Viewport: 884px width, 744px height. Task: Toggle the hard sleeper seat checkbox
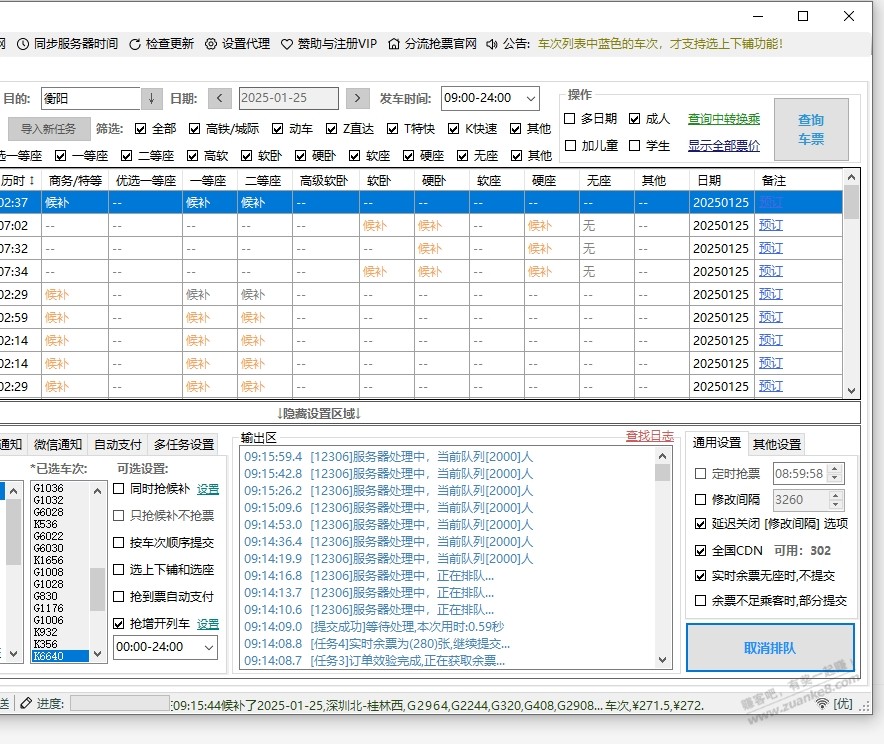pos(300,156)
